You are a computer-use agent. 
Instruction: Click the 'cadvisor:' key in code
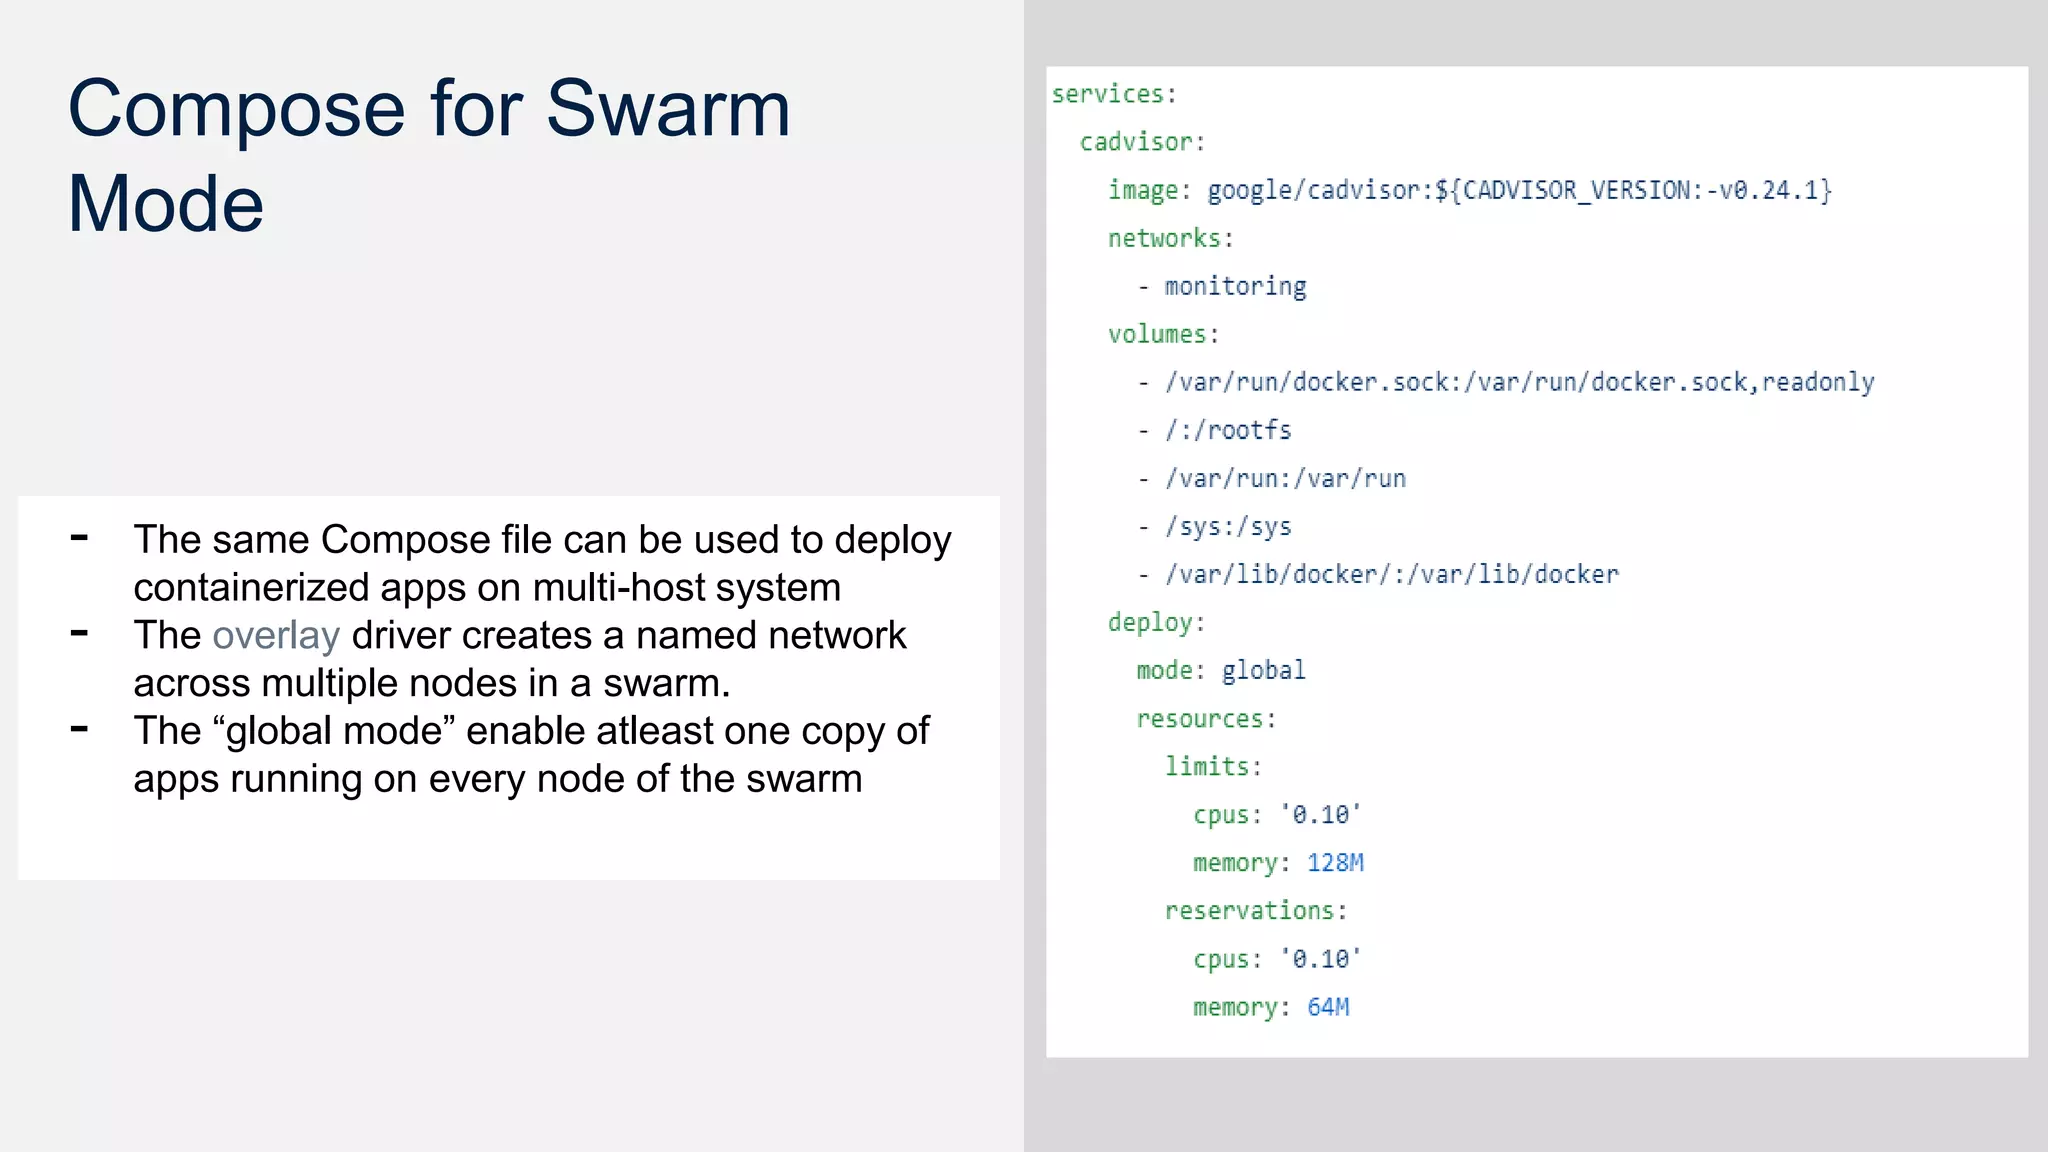(1142, 142)
